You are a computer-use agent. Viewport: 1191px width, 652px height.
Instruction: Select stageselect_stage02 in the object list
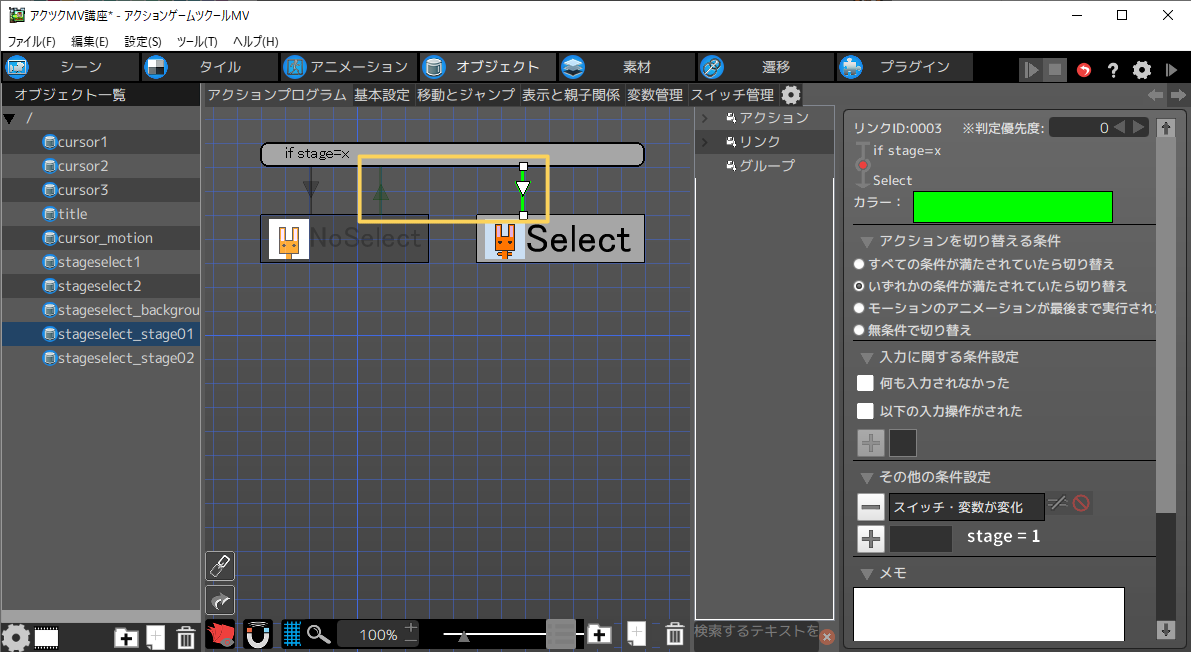pos(125,358)
